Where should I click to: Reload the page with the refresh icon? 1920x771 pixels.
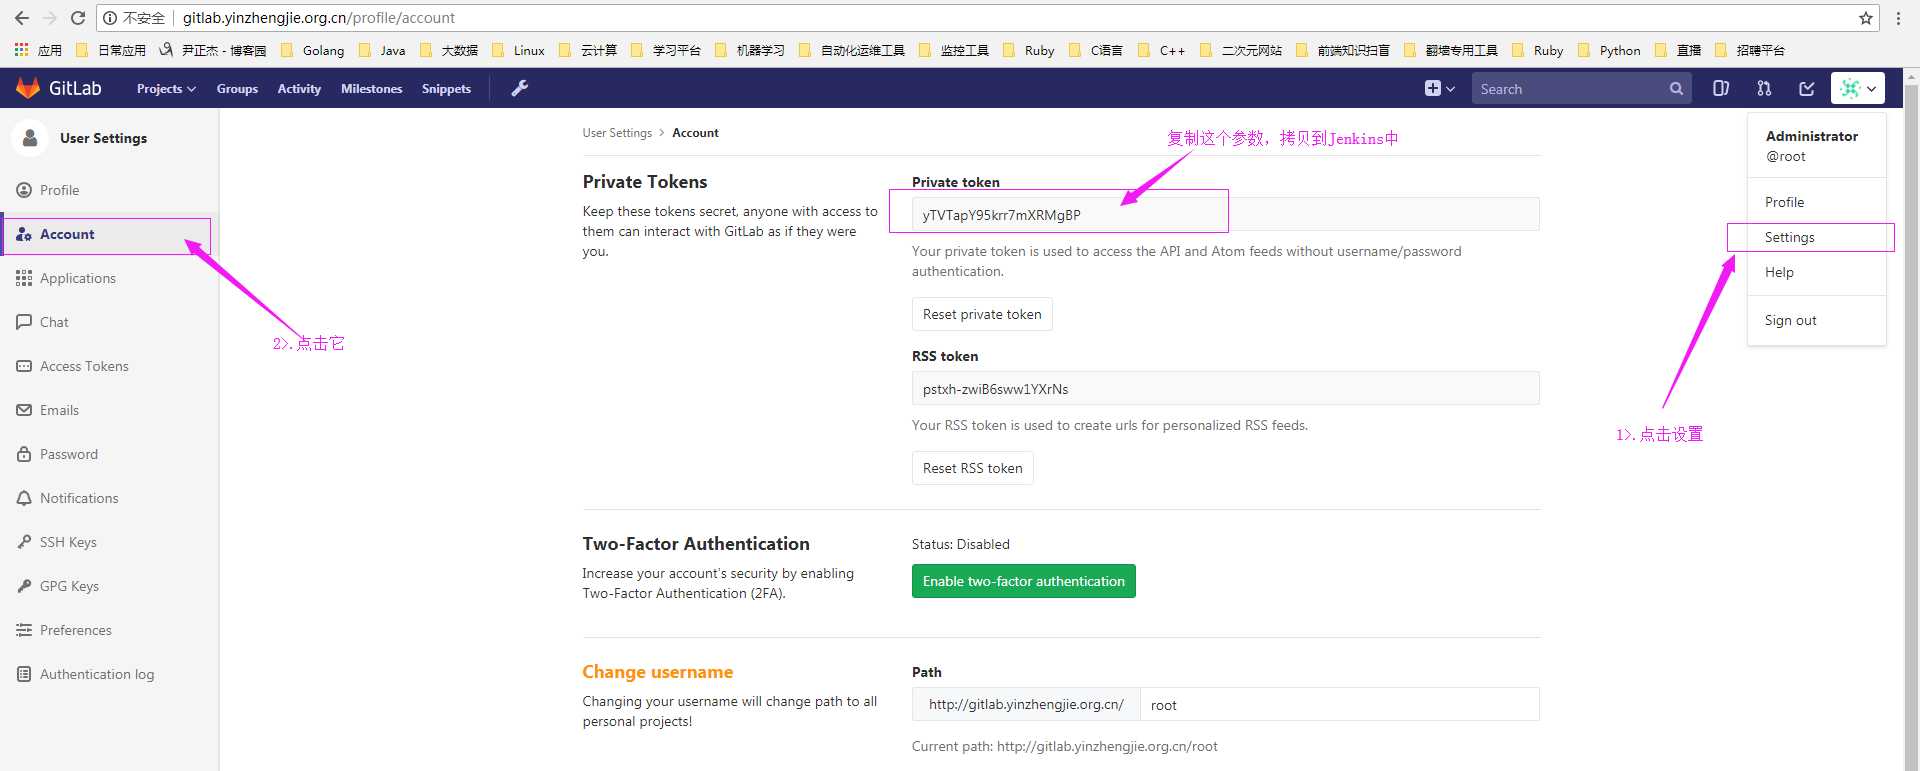(78, 18)
